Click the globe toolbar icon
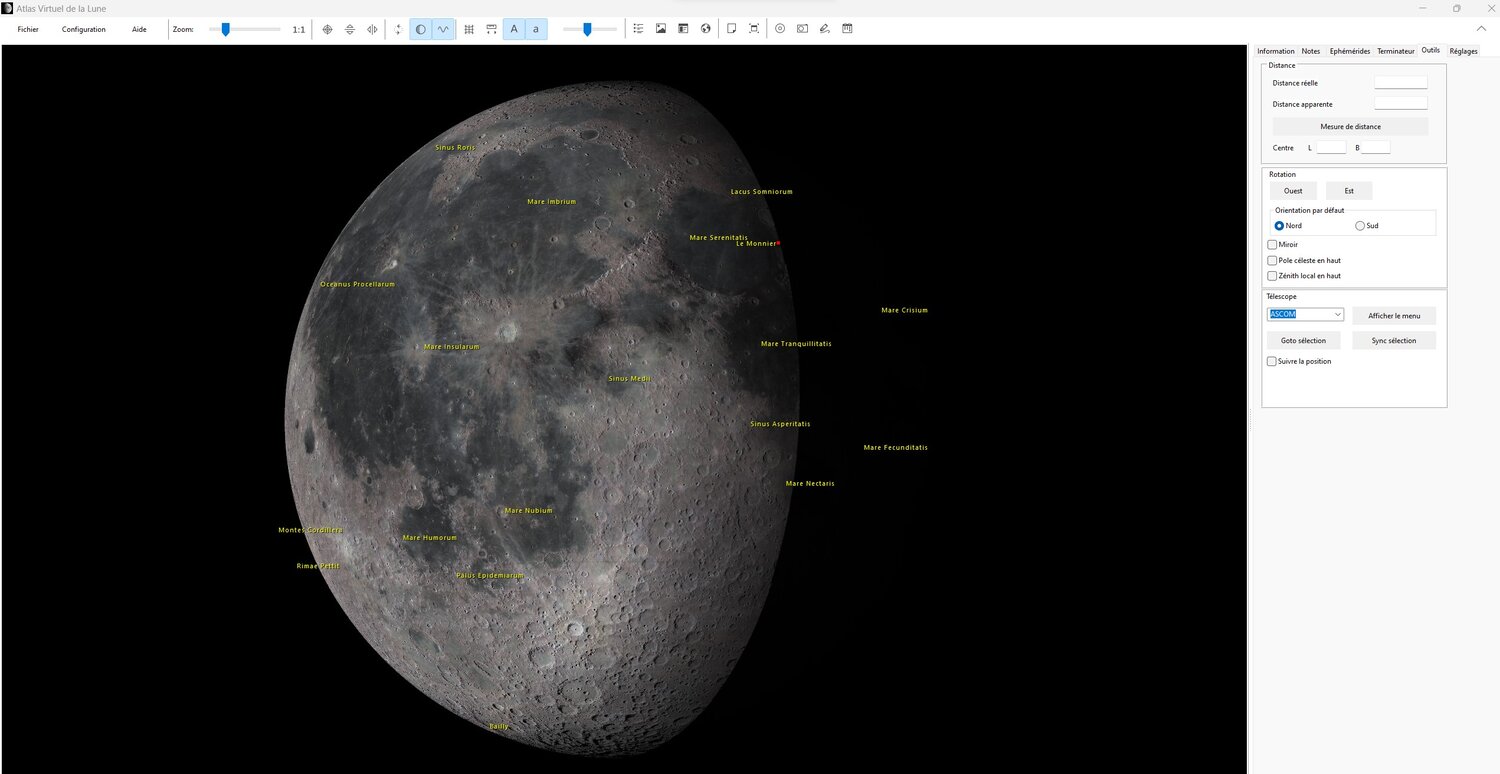Screen dimensions: 1500x774 pos(706,29)
